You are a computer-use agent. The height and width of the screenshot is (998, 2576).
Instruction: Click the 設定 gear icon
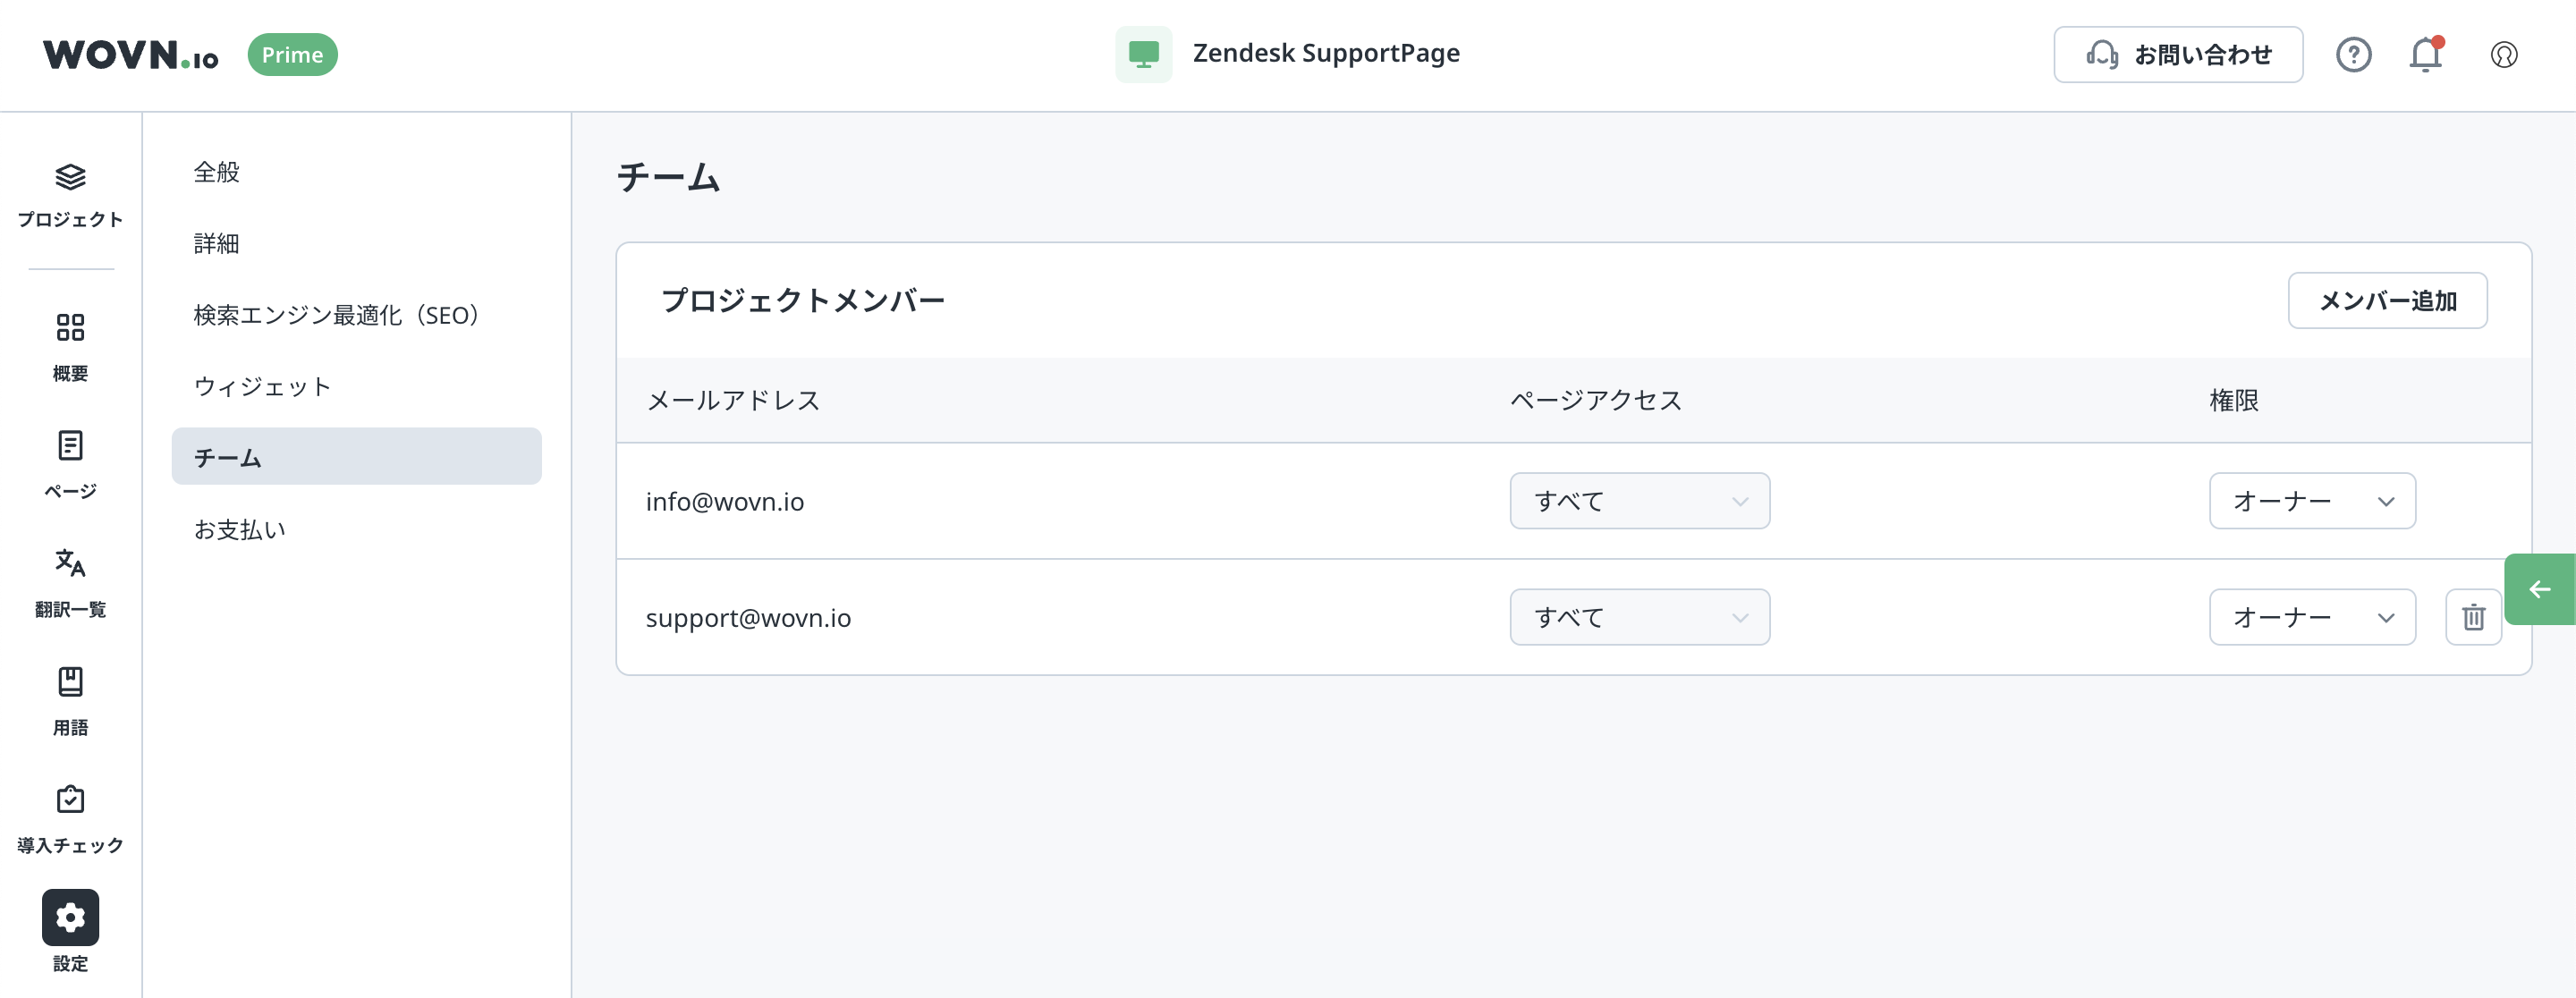70,917
